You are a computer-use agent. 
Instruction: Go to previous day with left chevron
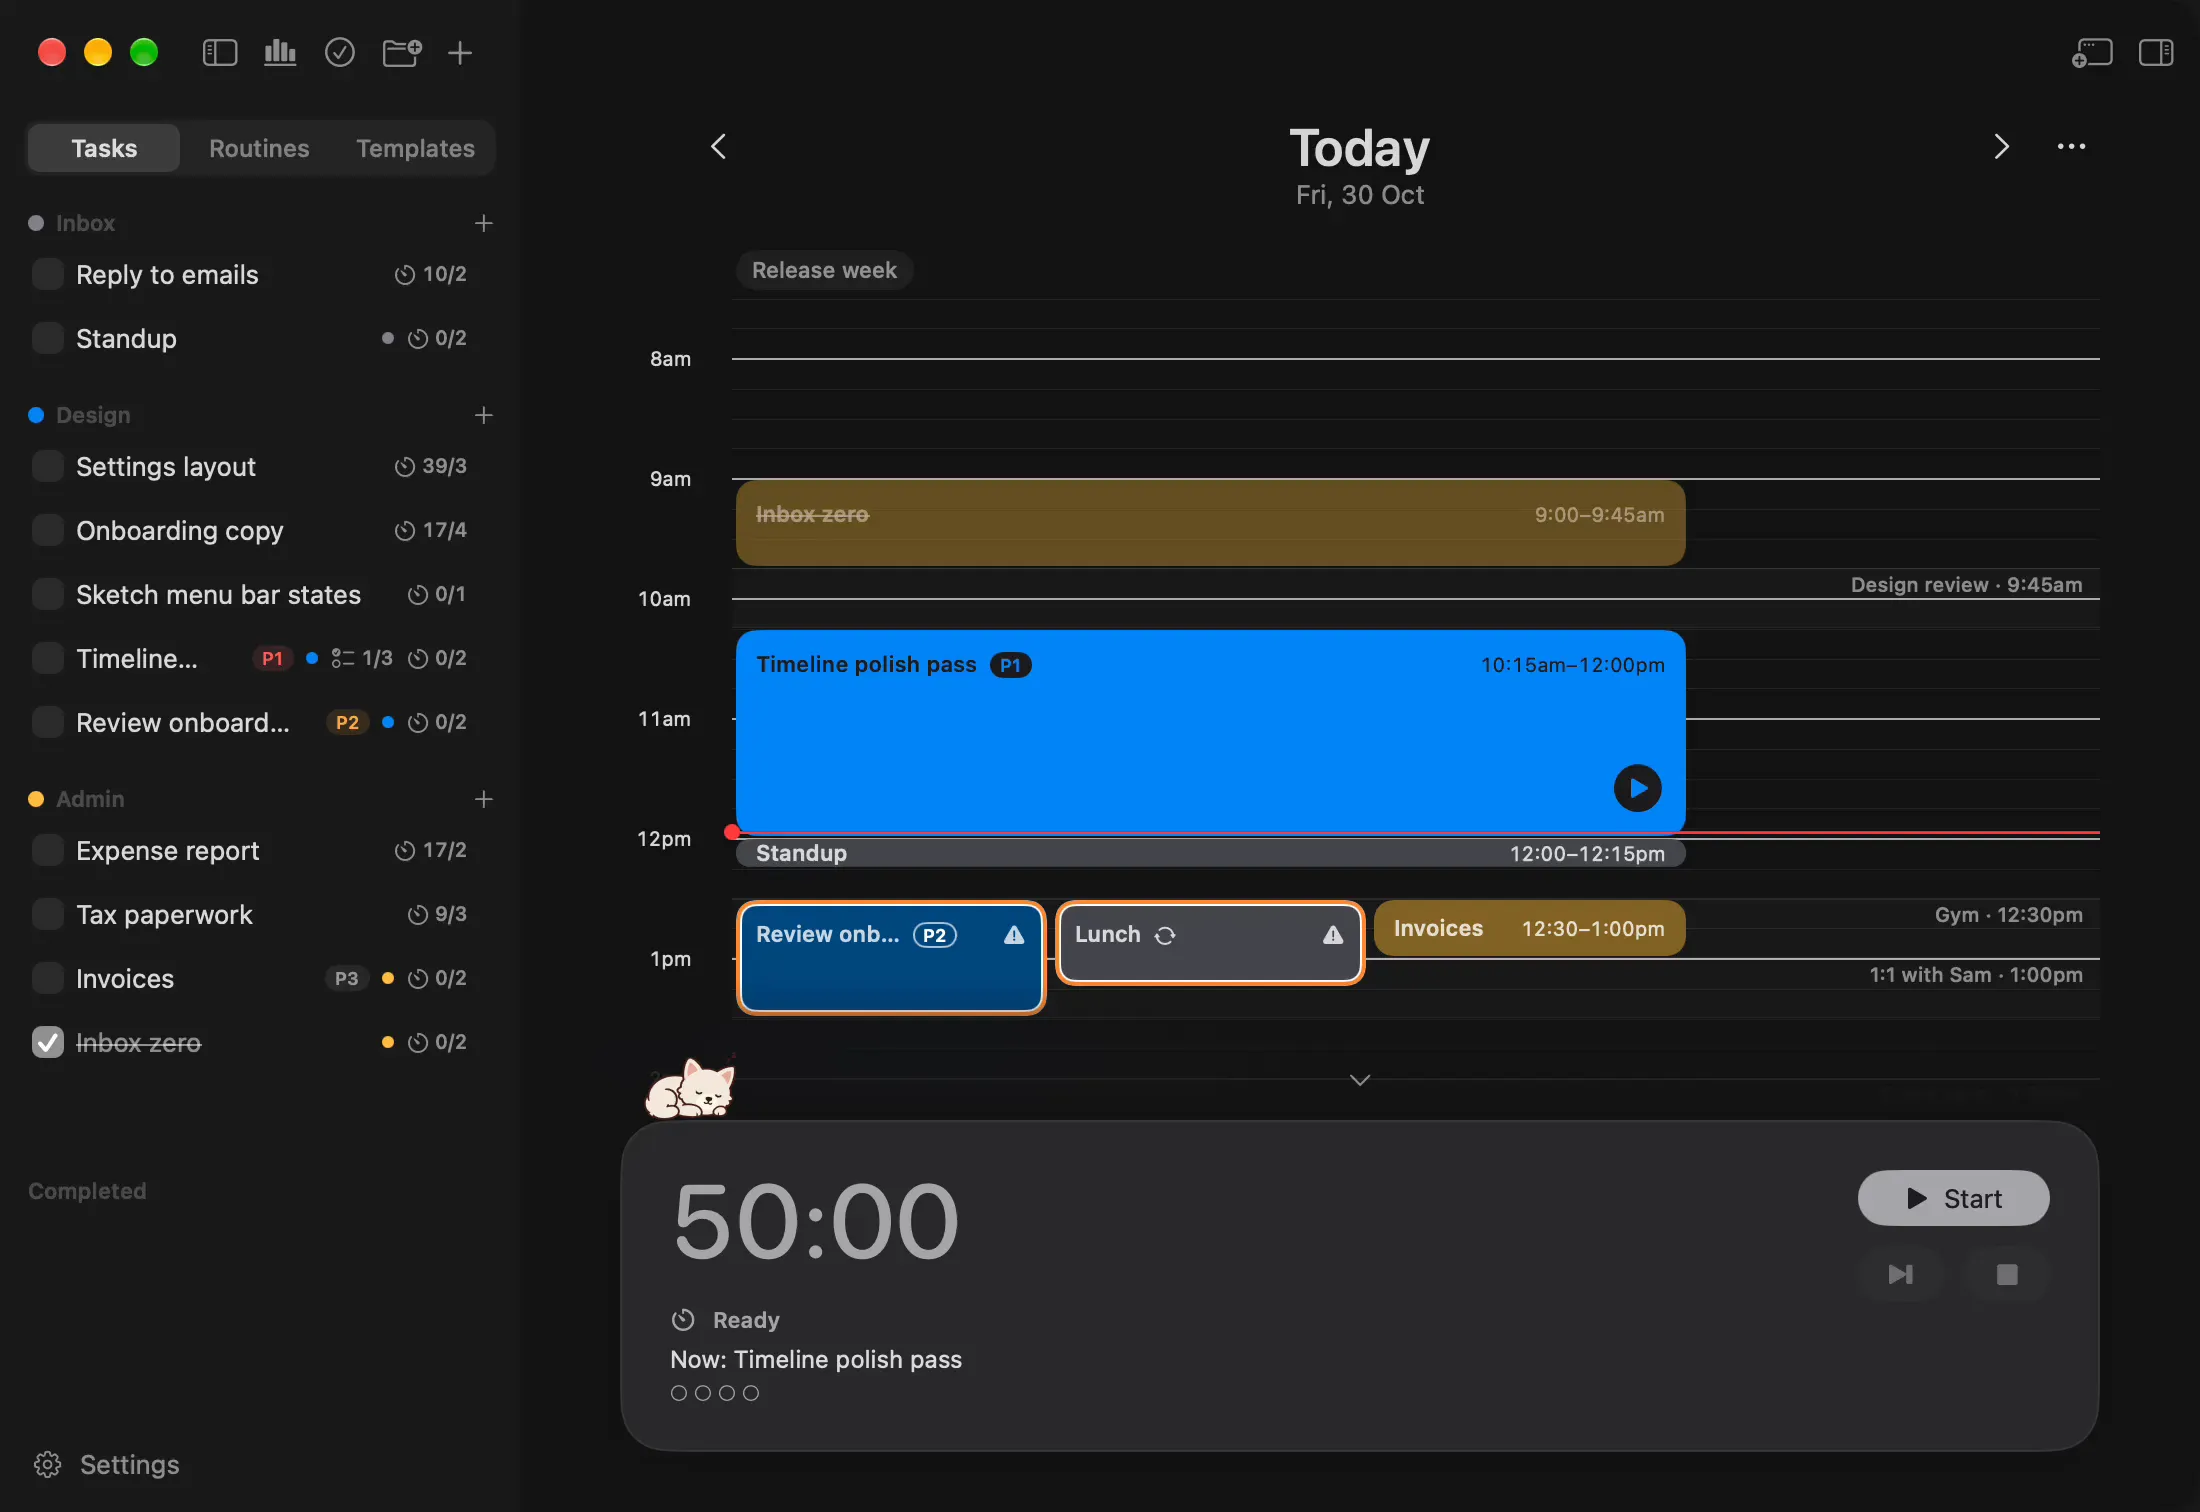(719, 147)
